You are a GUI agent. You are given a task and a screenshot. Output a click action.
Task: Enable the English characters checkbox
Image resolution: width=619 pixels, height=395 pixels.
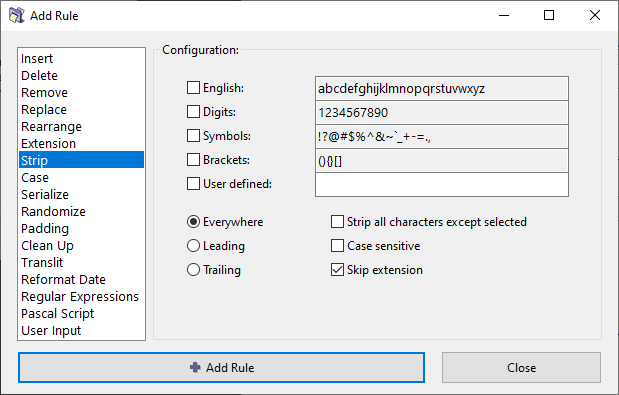[x=193, y=88]
